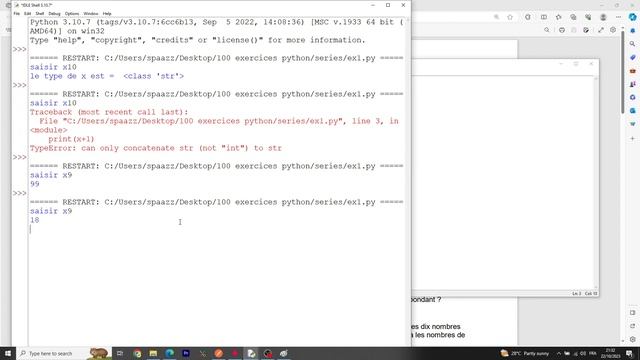
Task: Click the bell notifications icon in Edge sidebar
Action: point(633,31)
